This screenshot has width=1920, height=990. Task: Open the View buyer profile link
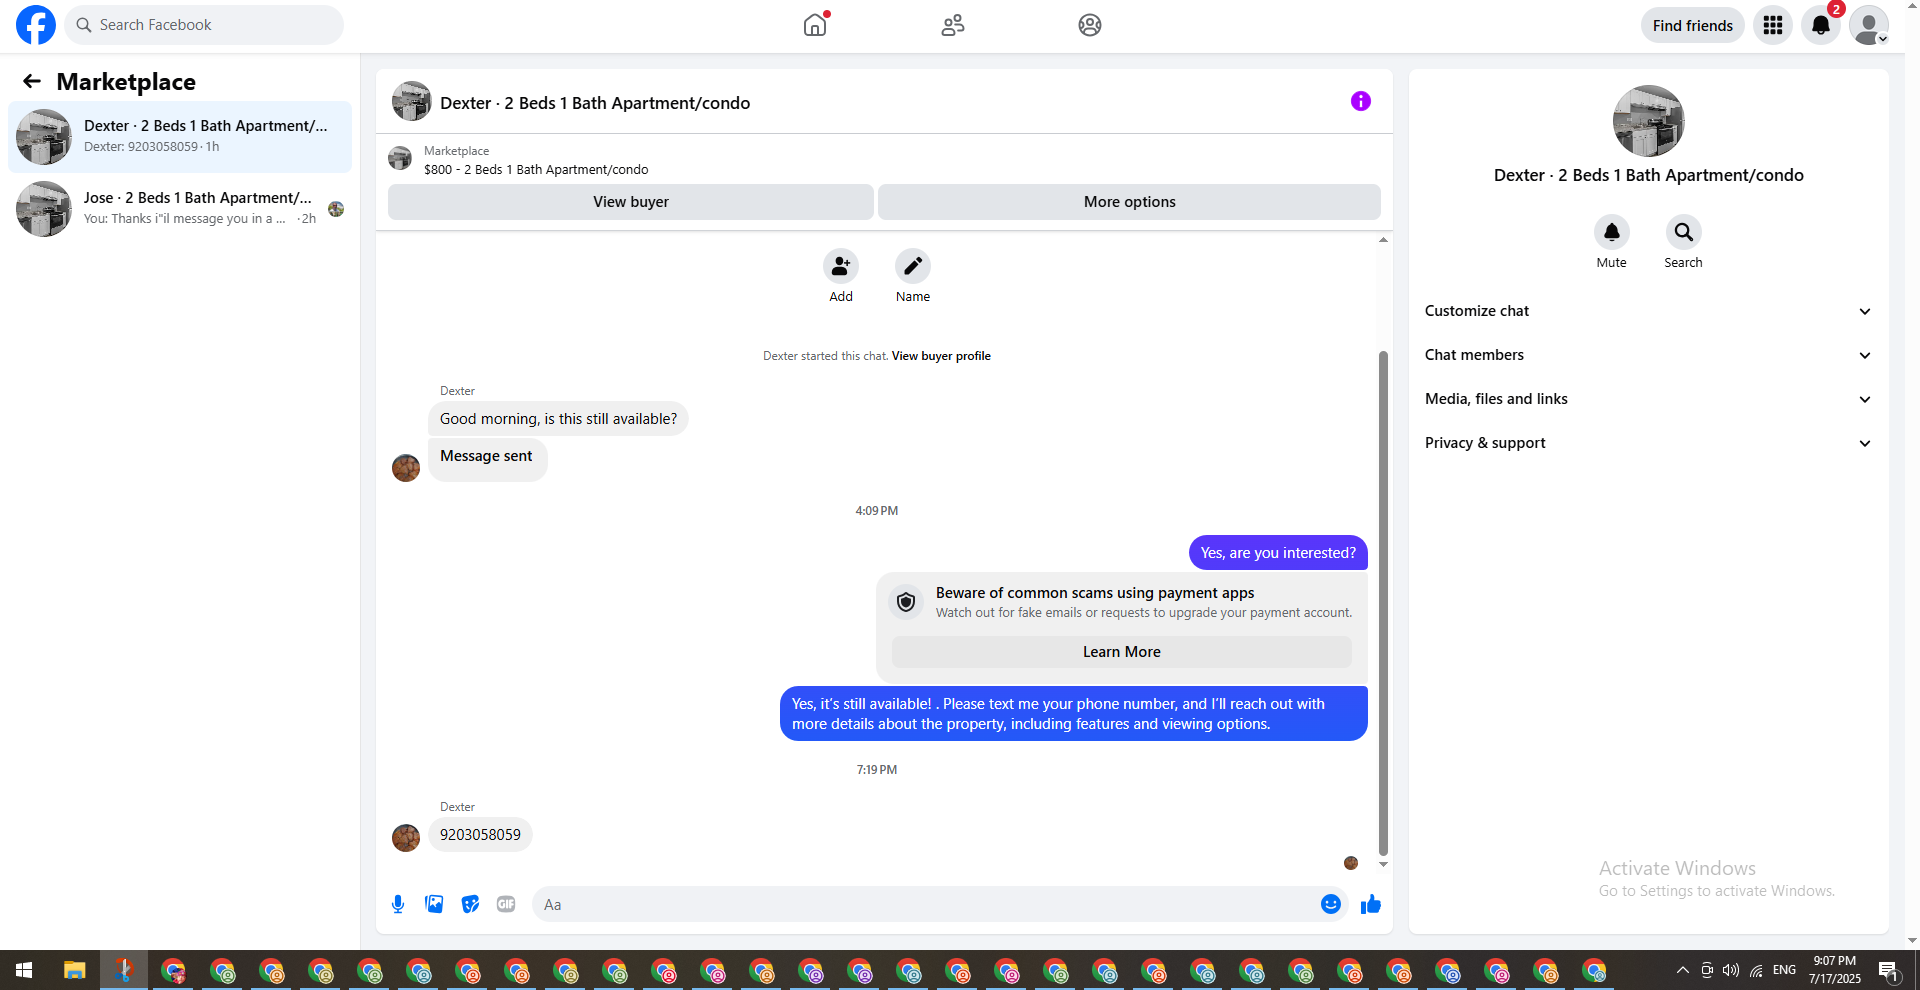click(941, 356)
